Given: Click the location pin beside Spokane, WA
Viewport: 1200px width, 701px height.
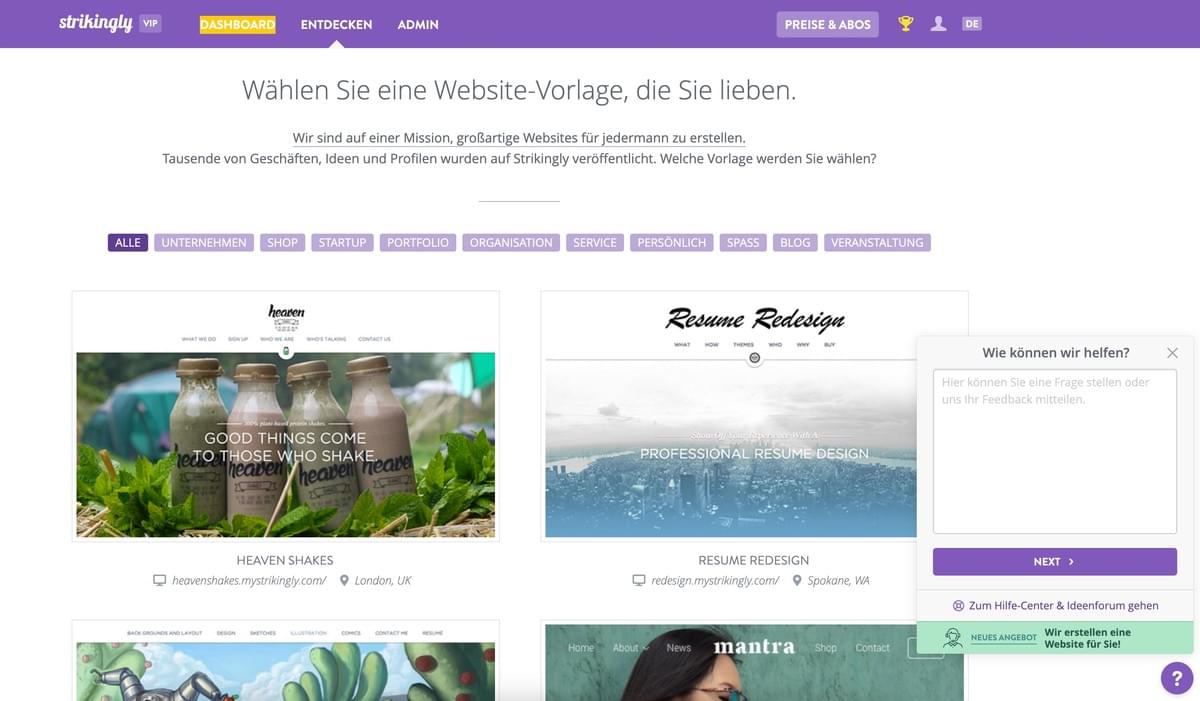Looking at the screenshot, I should (x=797, y=580).
